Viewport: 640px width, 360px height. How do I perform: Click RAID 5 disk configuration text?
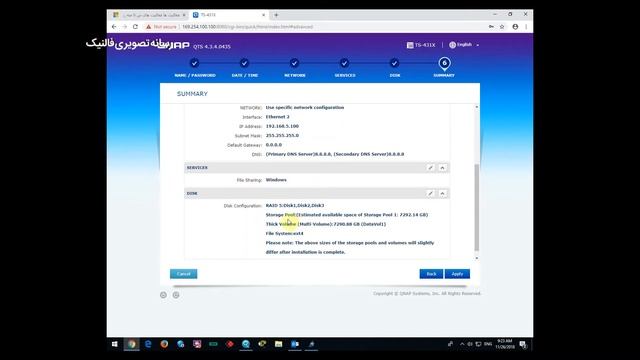pyautogui.click(x=295, y=205)
